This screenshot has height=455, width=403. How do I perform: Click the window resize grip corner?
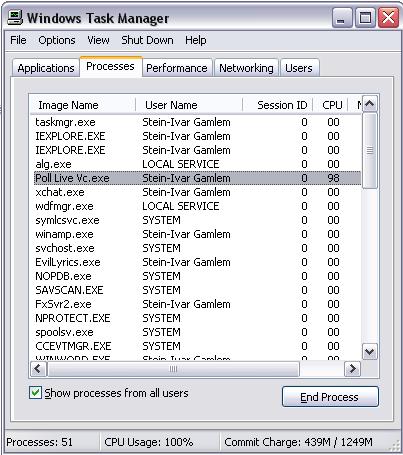coord(395,447)
